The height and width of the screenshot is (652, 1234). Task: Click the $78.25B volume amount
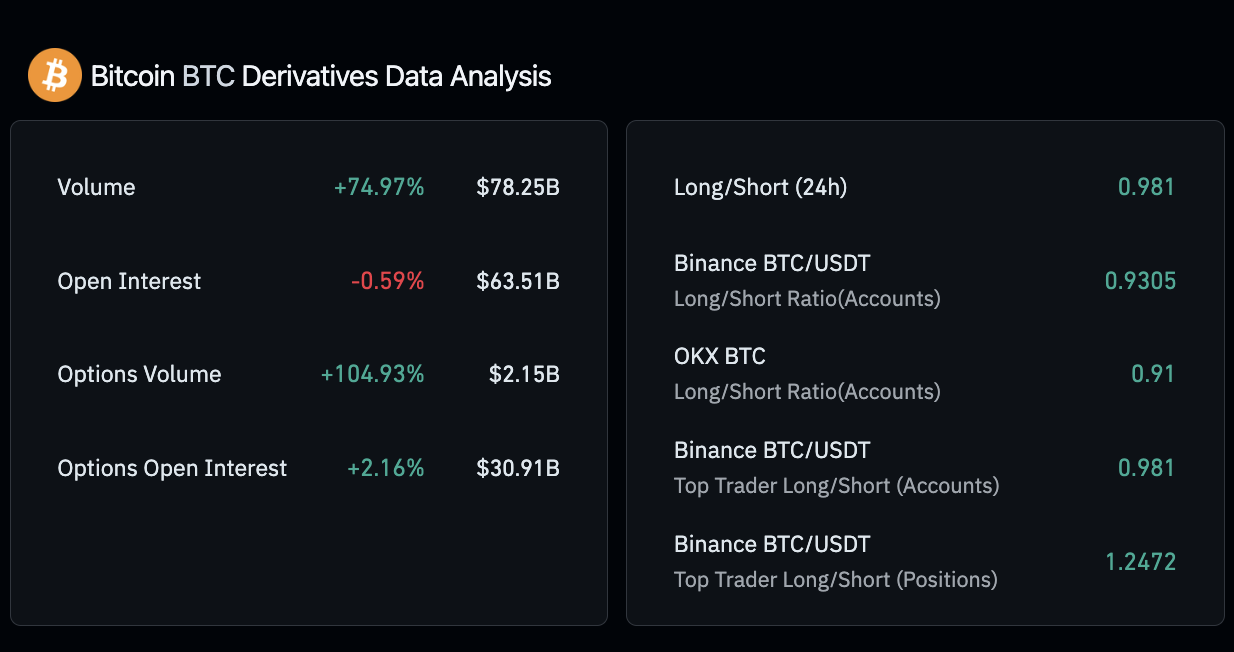pos(517,187)
